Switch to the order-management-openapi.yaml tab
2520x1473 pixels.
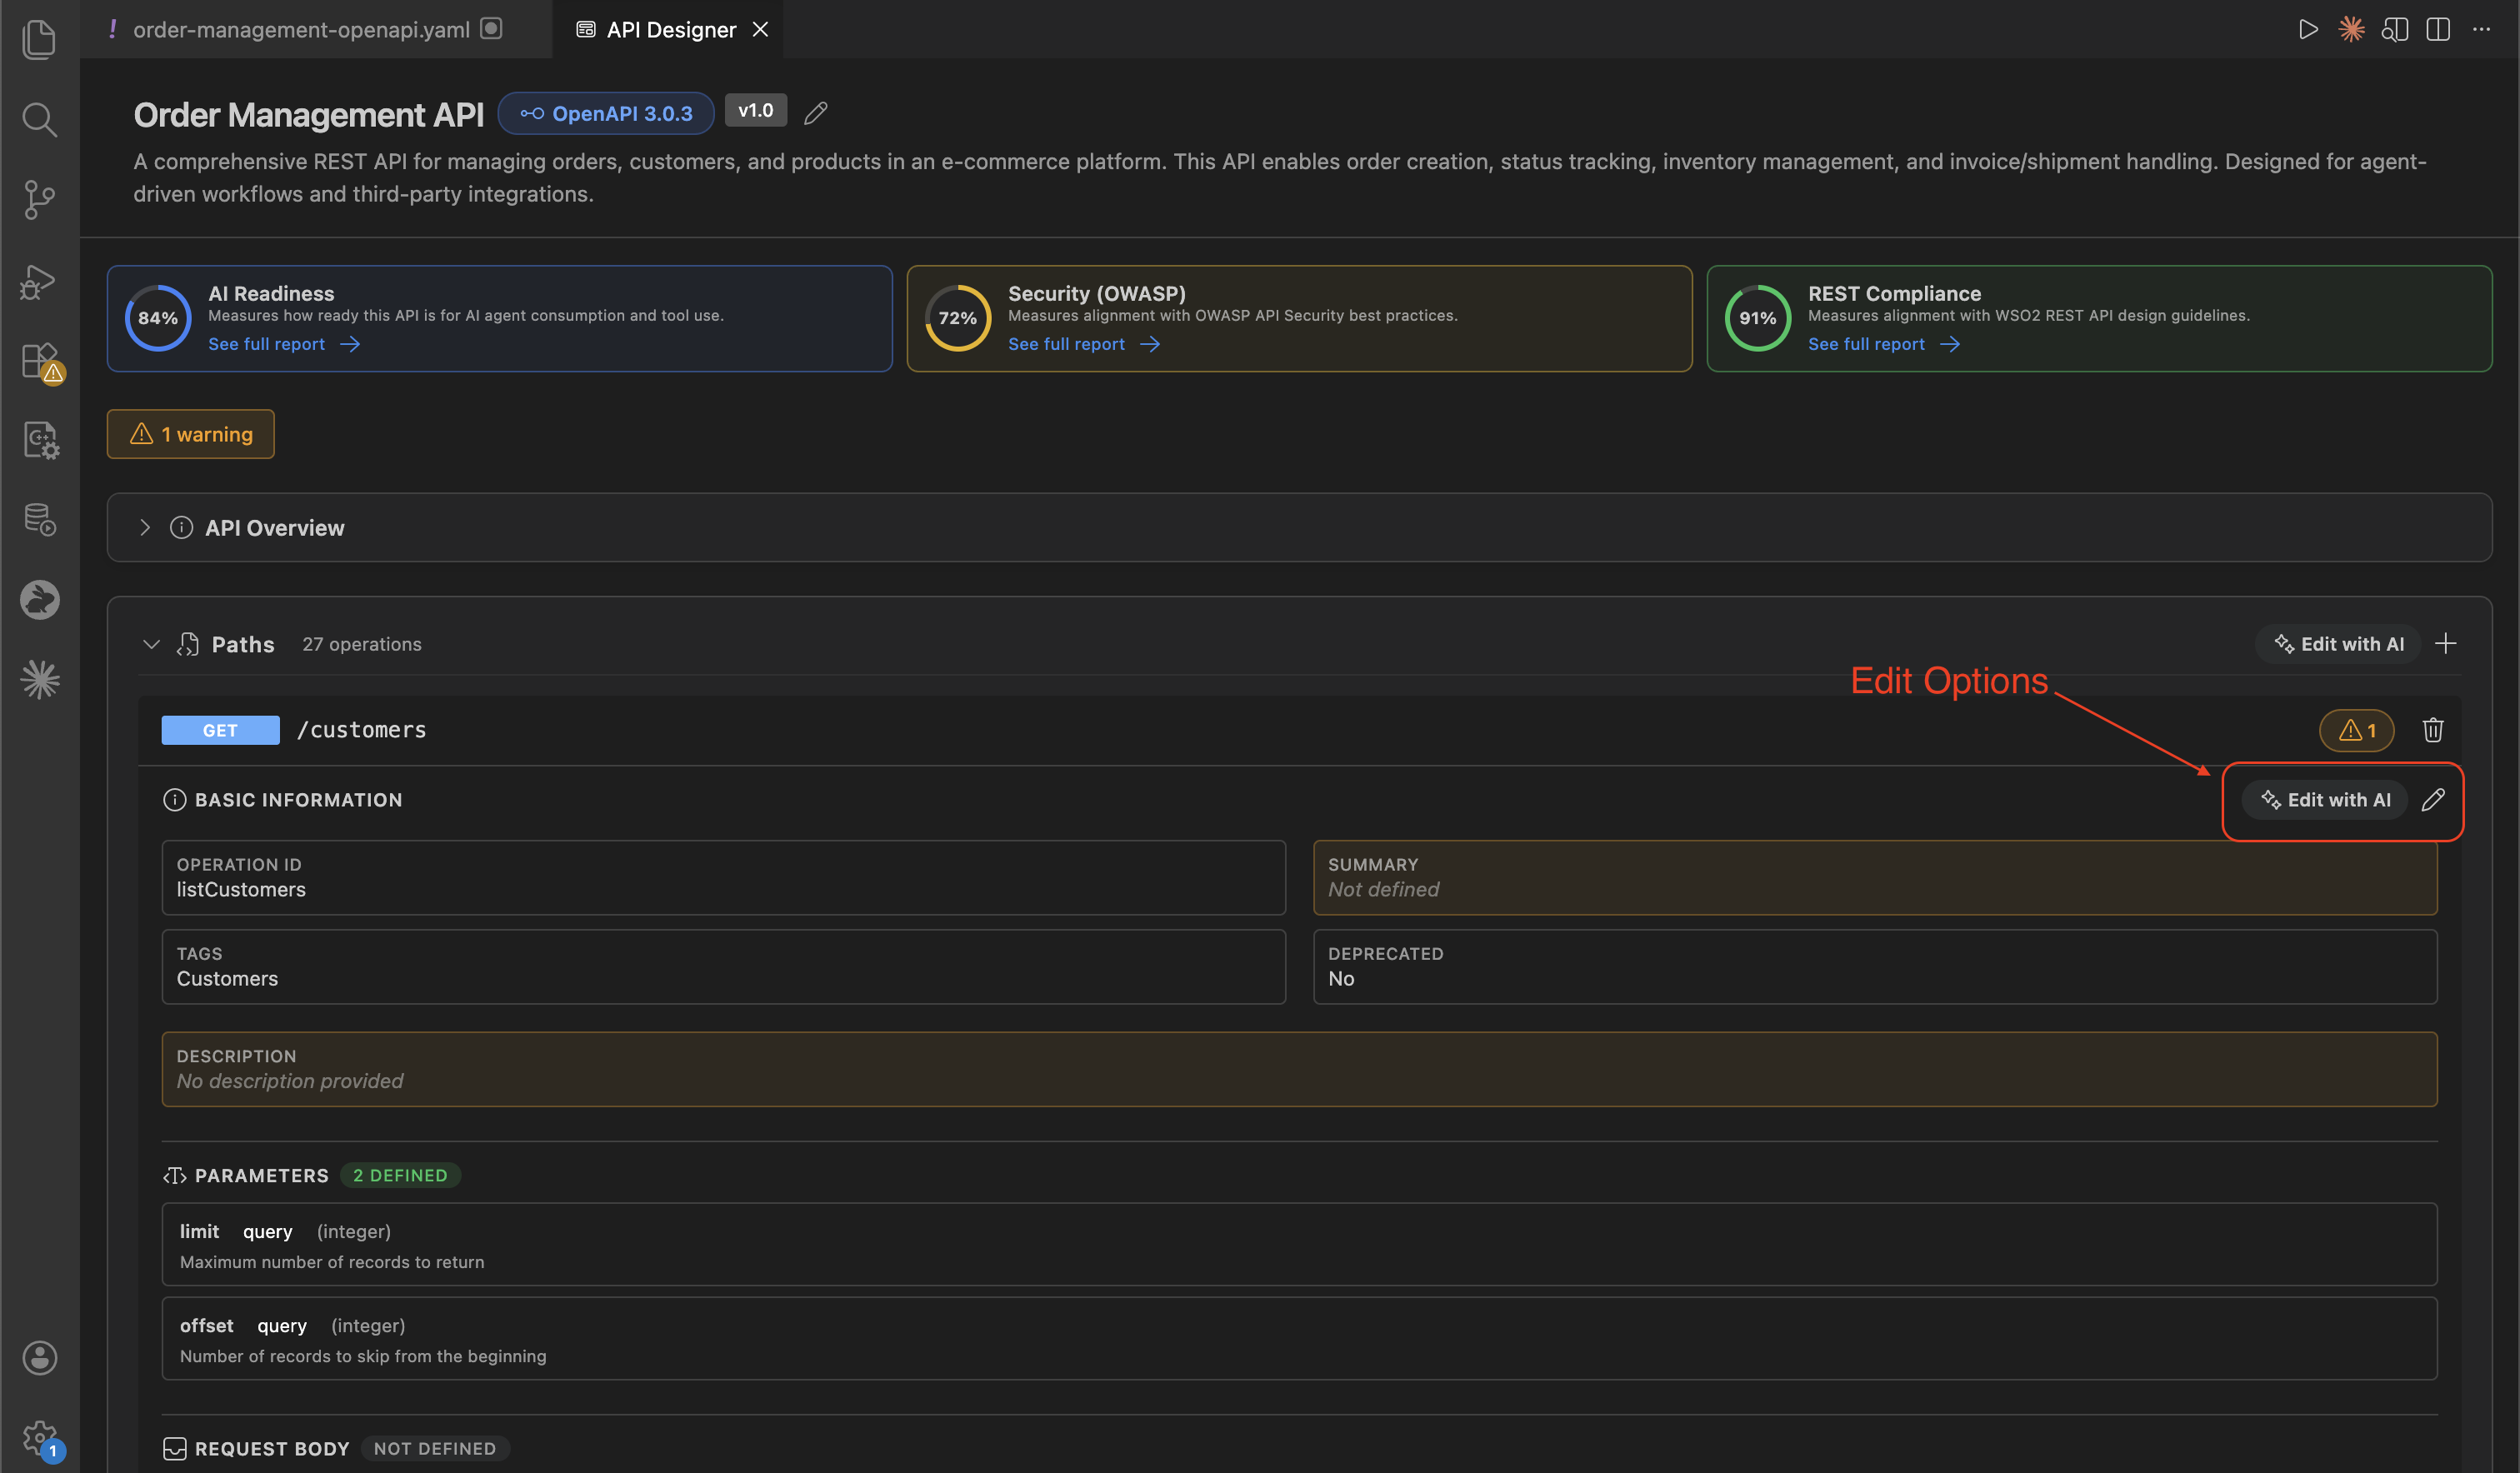point(301,29)
